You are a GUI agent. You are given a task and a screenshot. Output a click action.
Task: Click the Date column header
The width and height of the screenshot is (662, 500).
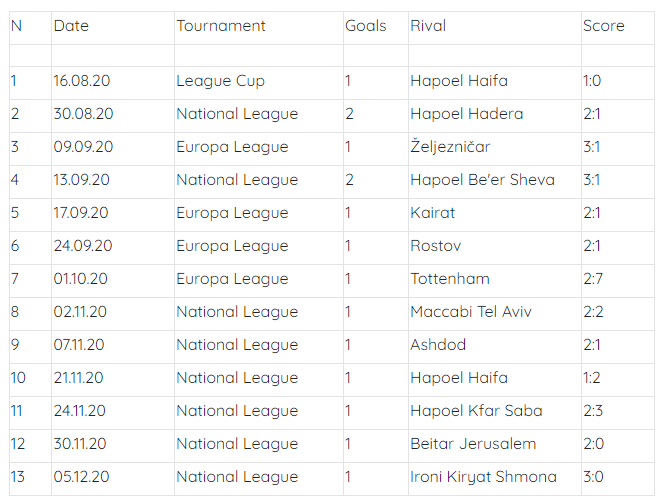coord(71,26)
